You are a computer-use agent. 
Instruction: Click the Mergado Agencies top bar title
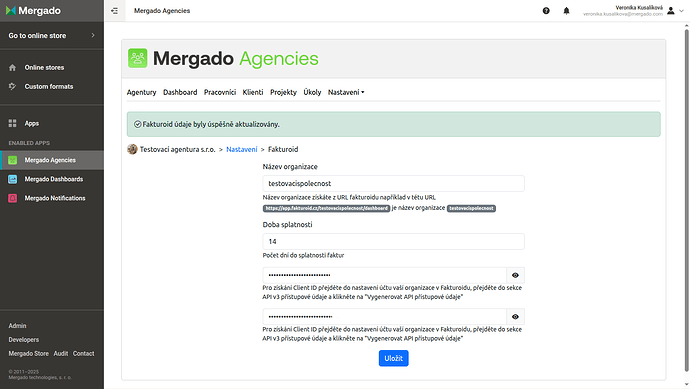pyautogui.click(x=162, y=11)
